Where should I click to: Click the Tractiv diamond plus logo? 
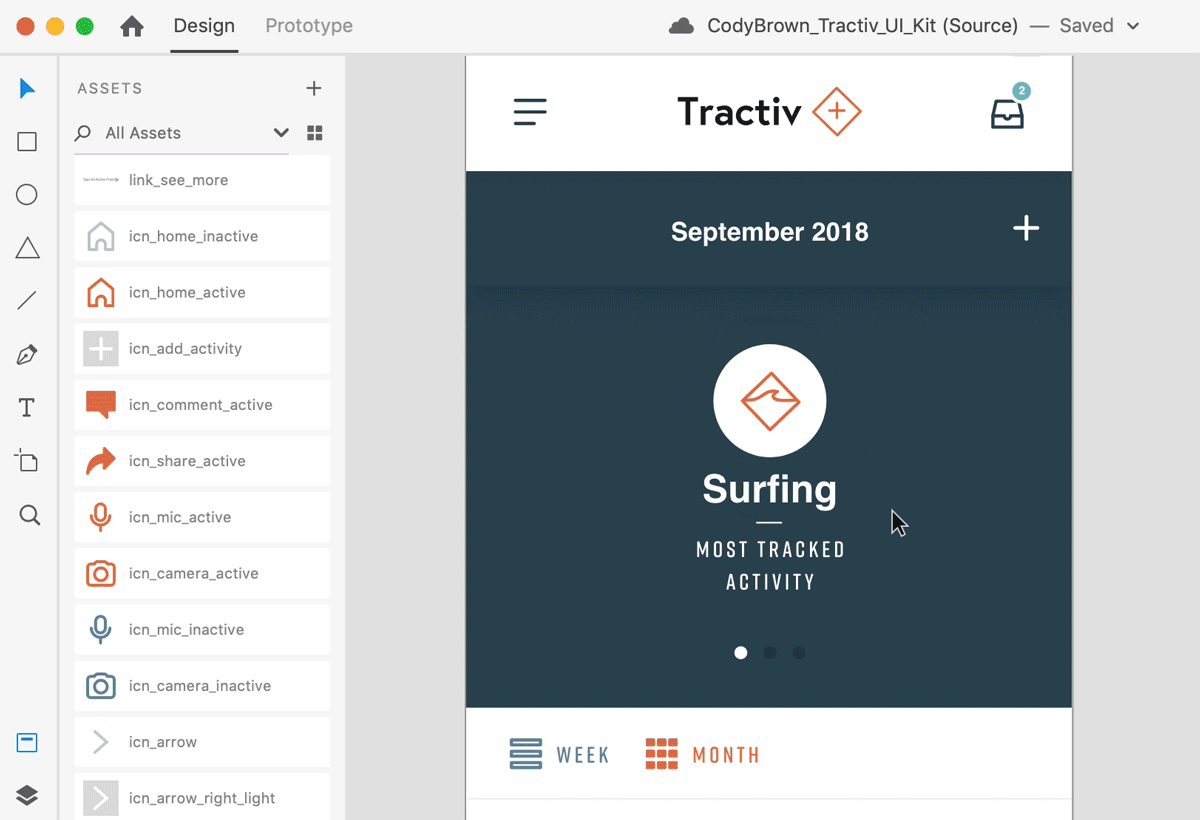coord(837,111)
